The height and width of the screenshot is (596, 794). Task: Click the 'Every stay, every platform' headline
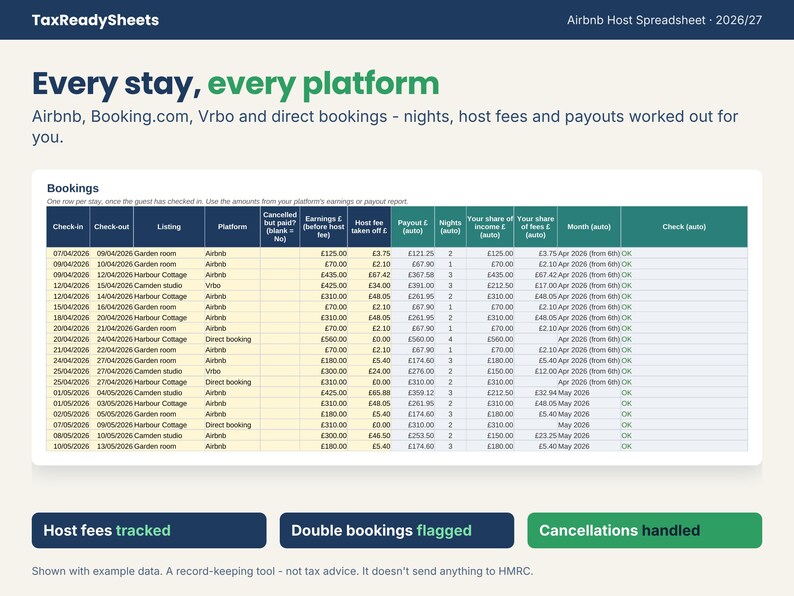tap(235, 84)
